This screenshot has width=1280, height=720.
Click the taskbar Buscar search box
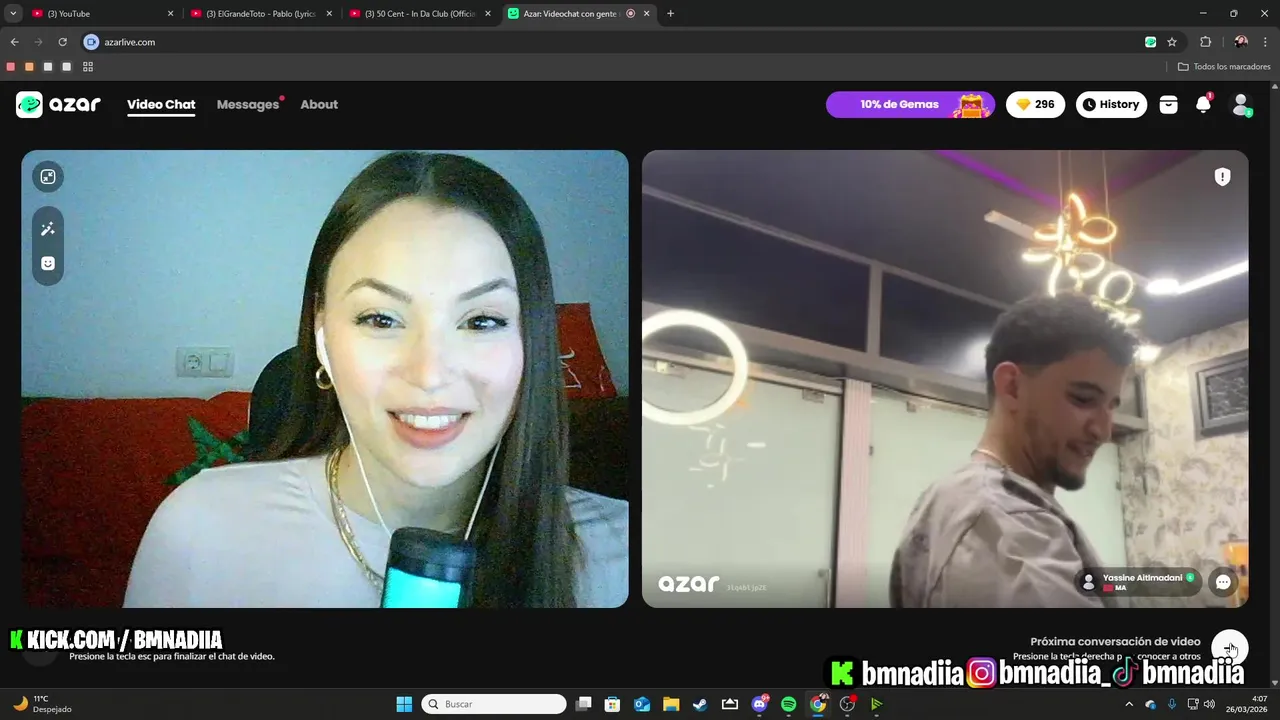coord(494,704)
